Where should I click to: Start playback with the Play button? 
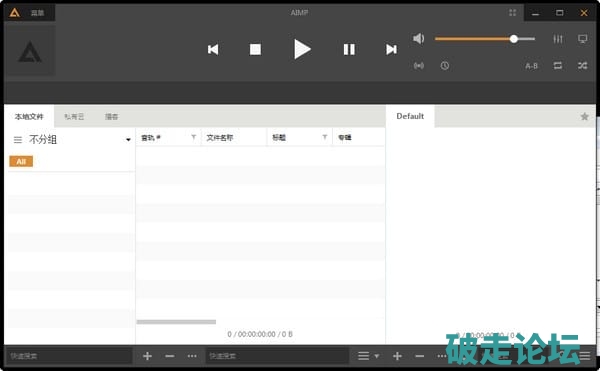pyautogui.click(x=302, y=49)
